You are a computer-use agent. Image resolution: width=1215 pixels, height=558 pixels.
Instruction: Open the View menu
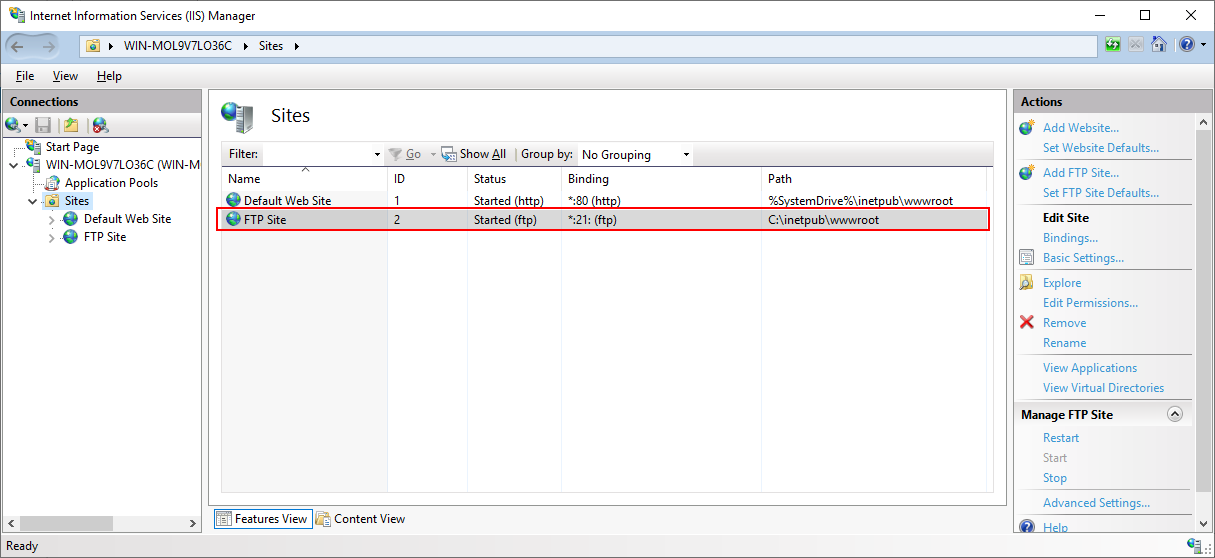pos(65,76)
